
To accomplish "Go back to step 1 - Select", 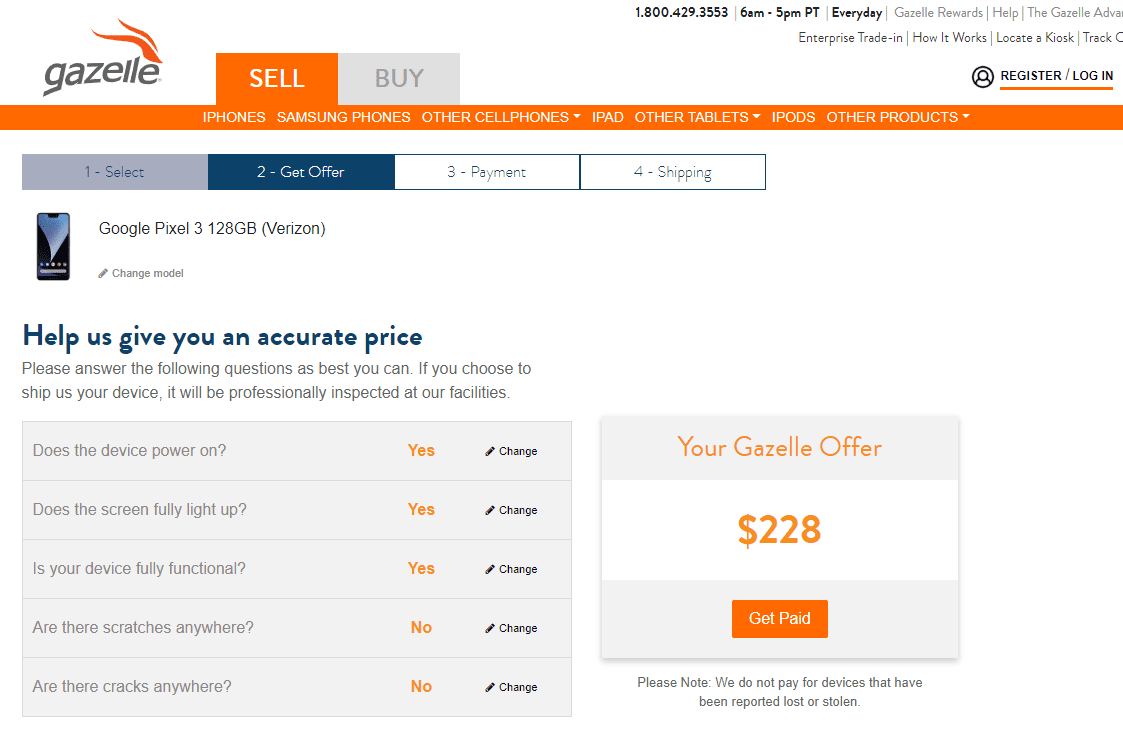I will 115,172.
